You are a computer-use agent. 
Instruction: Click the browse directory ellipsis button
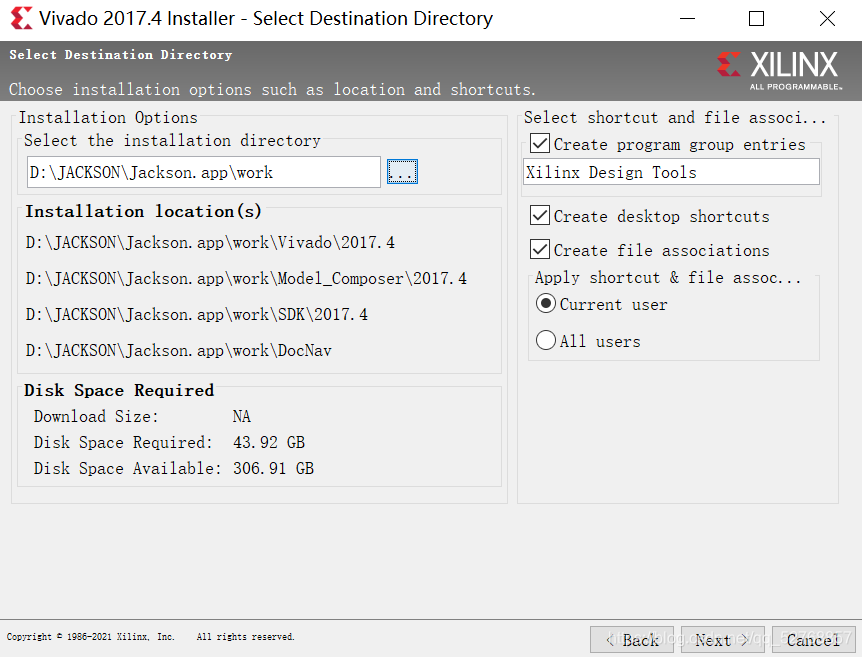(402, 172)
